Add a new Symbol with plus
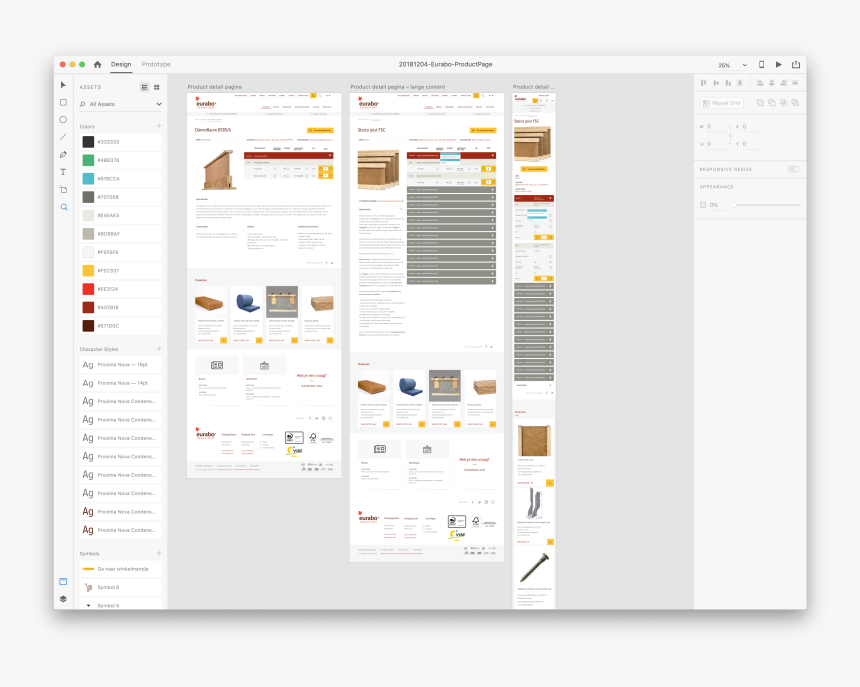 159,553
